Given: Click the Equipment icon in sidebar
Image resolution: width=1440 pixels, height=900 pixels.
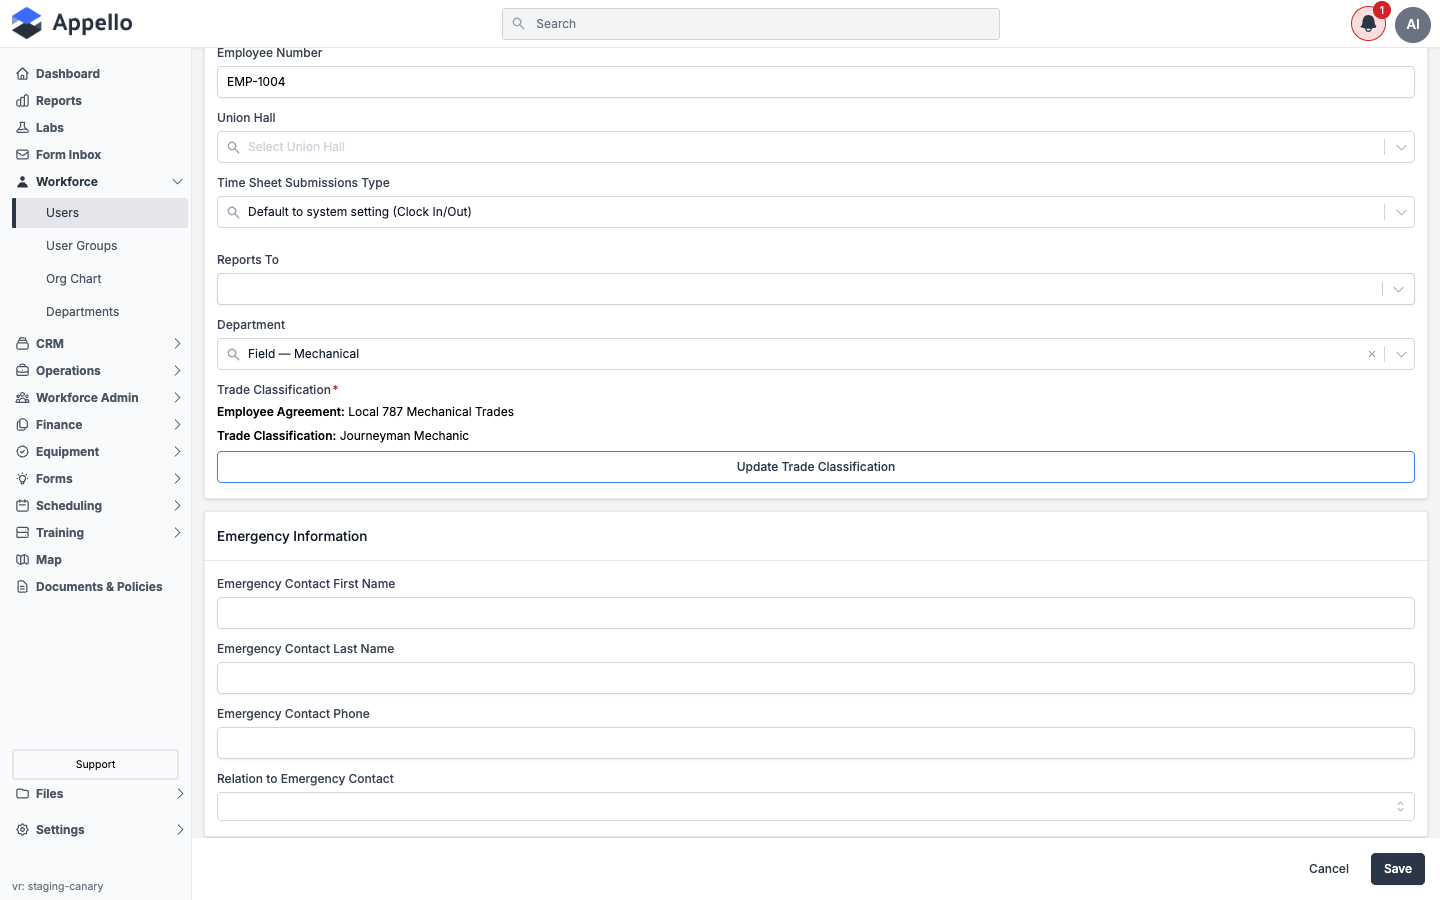Looking at the screenshot, I should point(22,452).
